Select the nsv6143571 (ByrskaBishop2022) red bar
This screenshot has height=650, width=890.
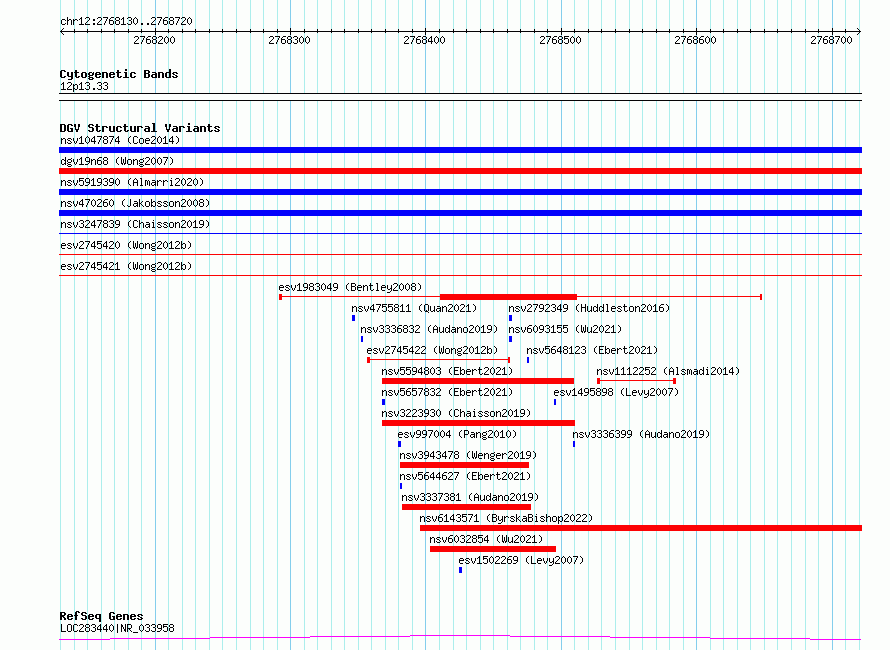(641, 528)
